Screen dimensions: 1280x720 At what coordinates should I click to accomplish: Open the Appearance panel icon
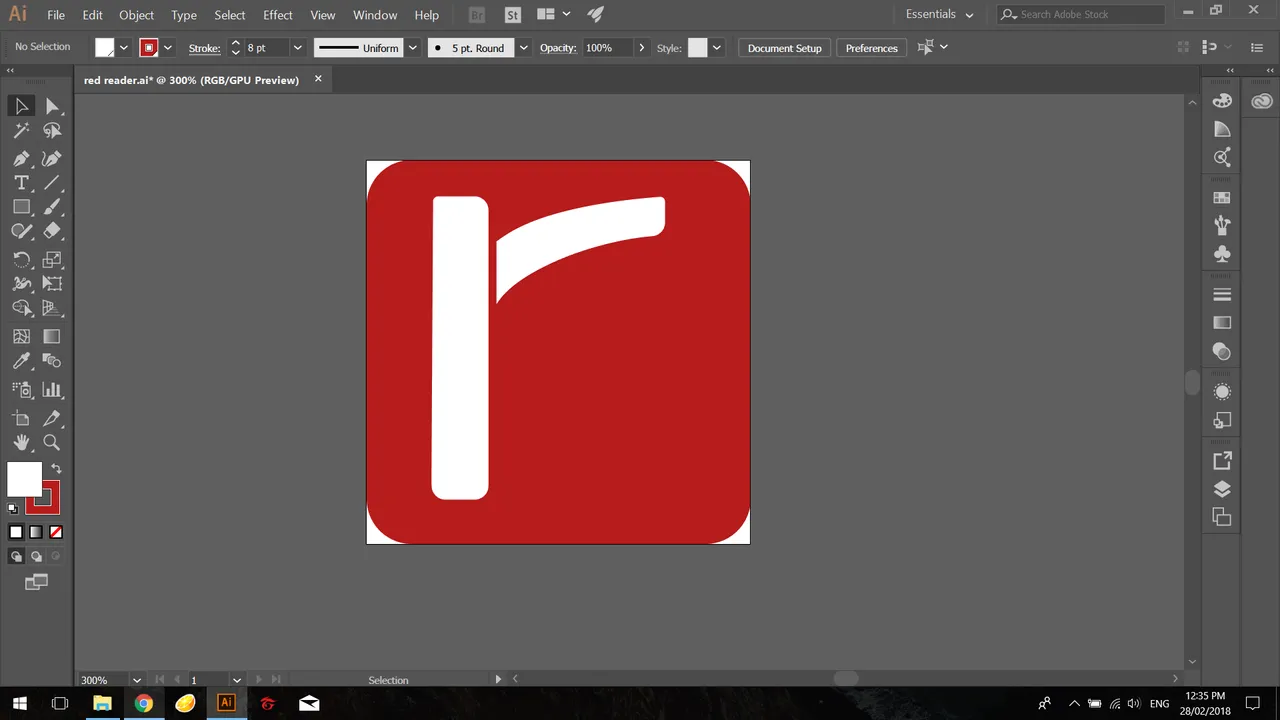click(x=1221, y=392)
